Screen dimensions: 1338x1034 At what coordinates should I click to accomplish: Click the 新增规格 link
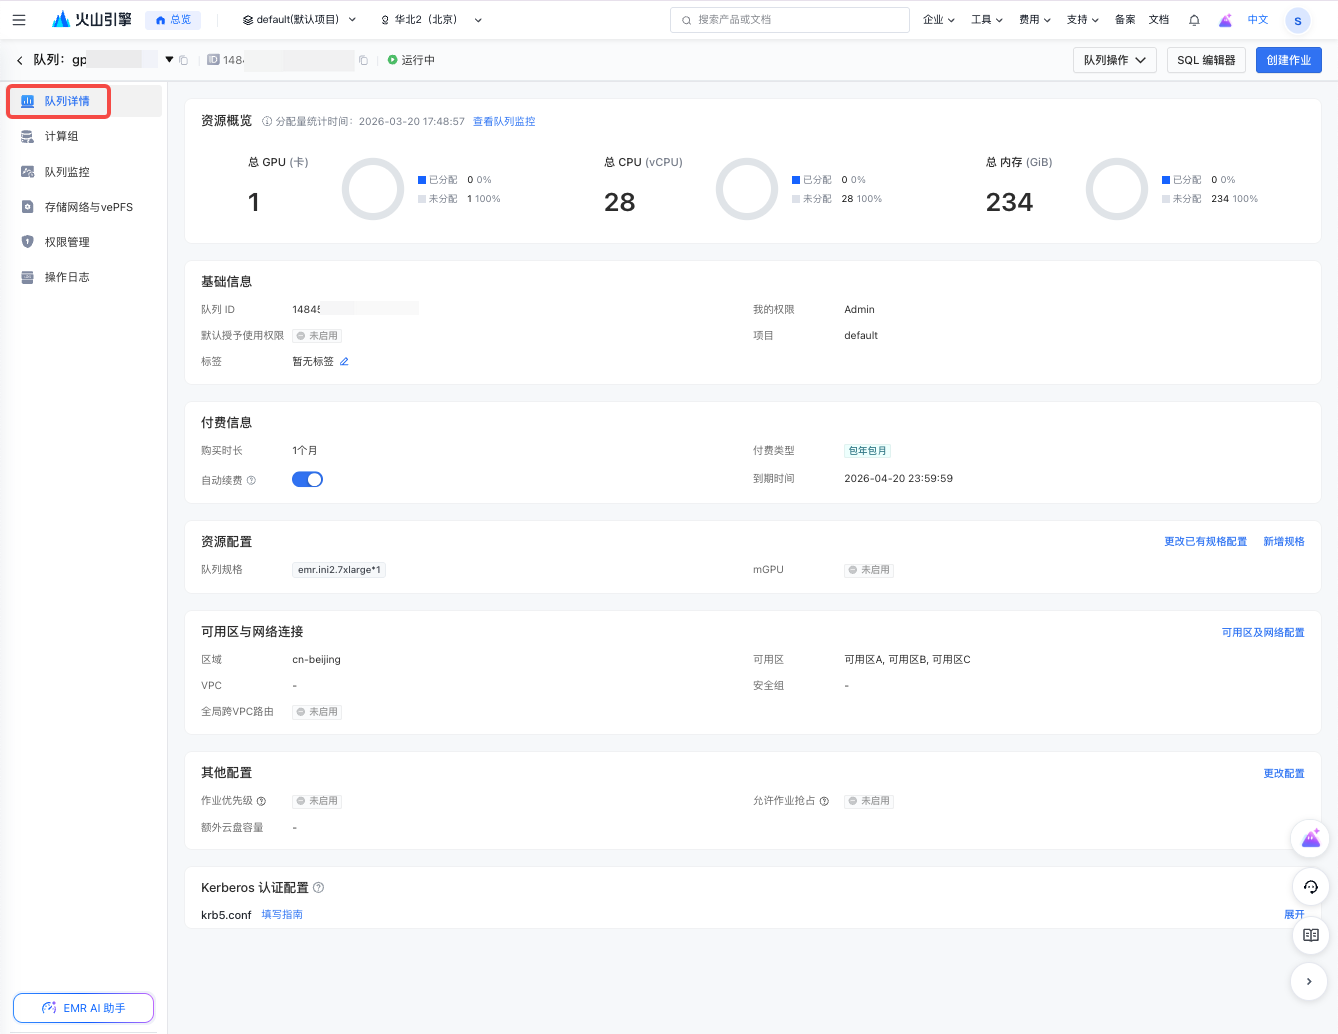pyautogui.click(x=1283, y=542)
